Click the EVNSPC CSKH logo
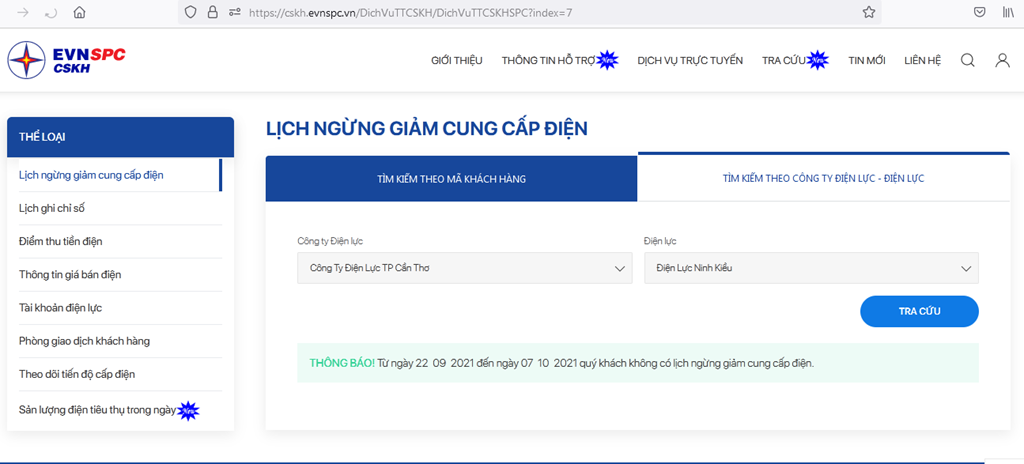 (x=67, y=60)
